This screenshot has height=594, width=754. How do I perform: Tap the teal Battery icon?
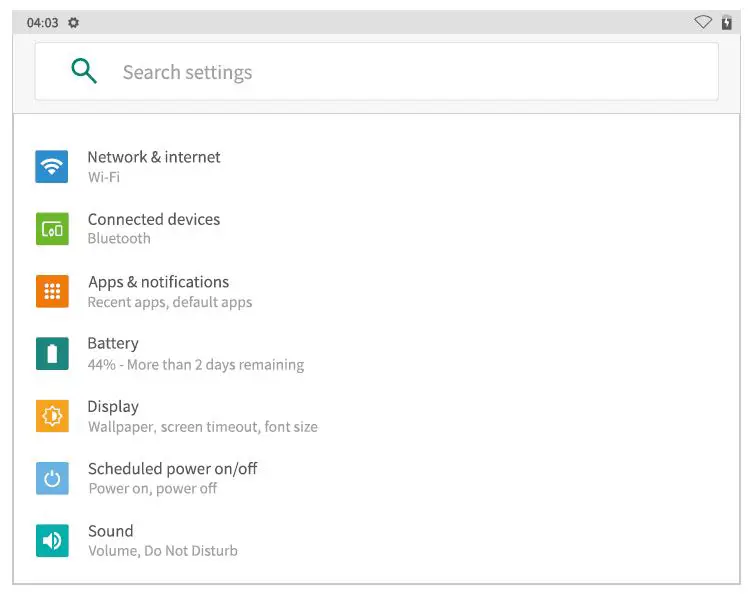click(52, 353)
